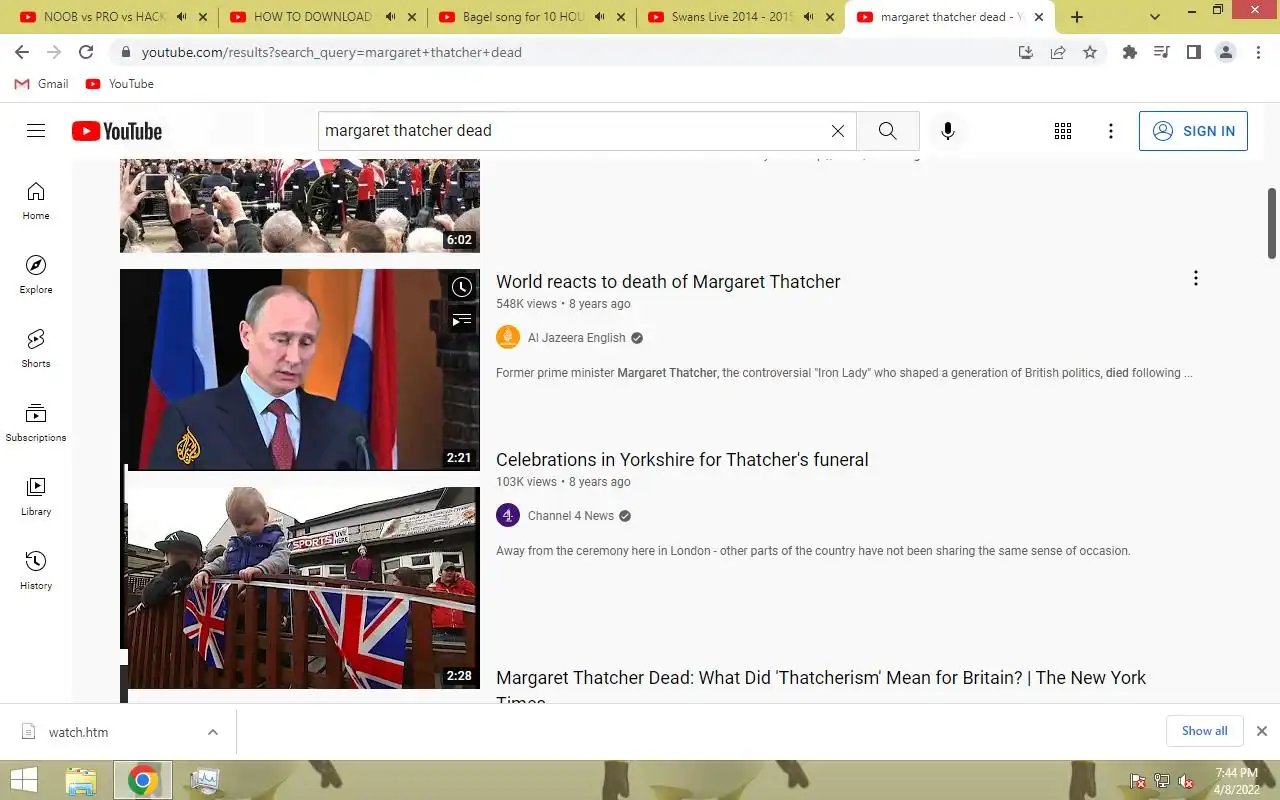The width and height of the screenshot is (1280, 800).
Task: Open History in the sidebar
Action: pos(36,571)
